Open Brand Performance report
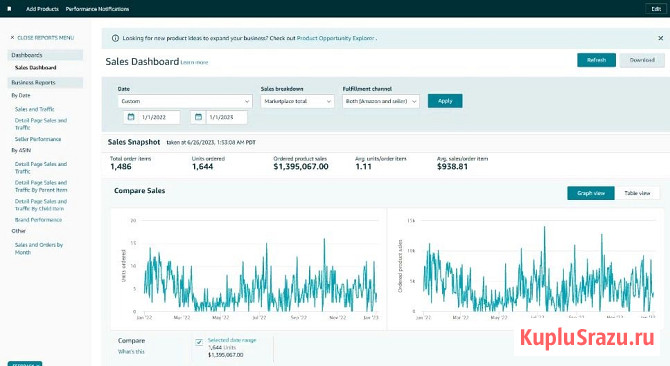 tap(38, 220)
